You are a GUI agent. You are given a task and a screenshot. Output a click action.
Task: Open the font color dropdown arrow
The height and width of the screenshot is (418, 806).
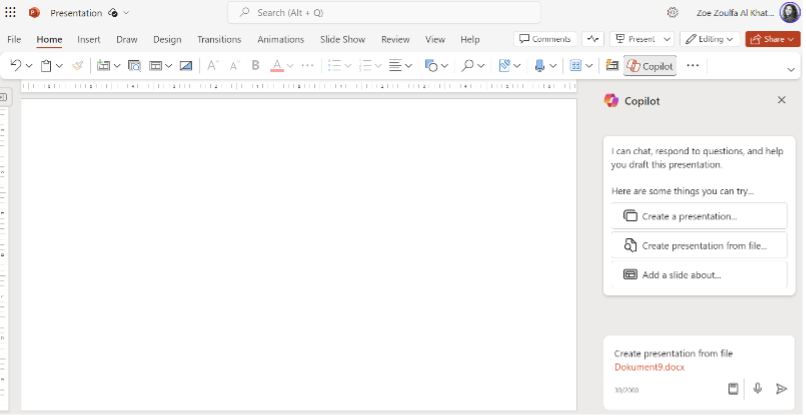[290, 66]
